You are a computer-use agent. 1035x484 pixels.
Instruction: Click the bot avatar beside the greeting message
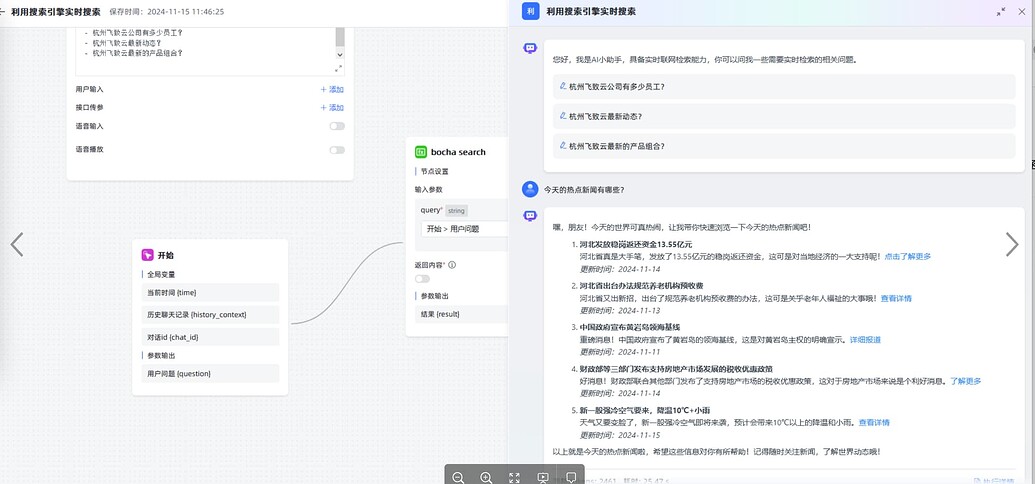[x=530, y=48]
